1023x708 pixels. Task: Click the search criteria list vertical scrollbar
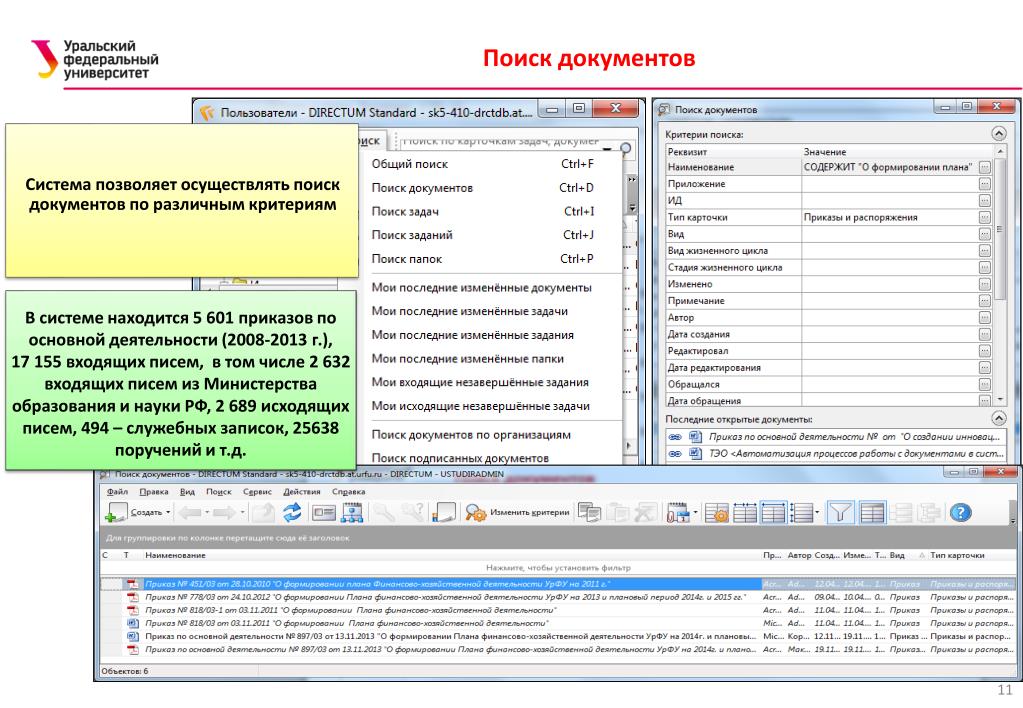[1000, 274]
